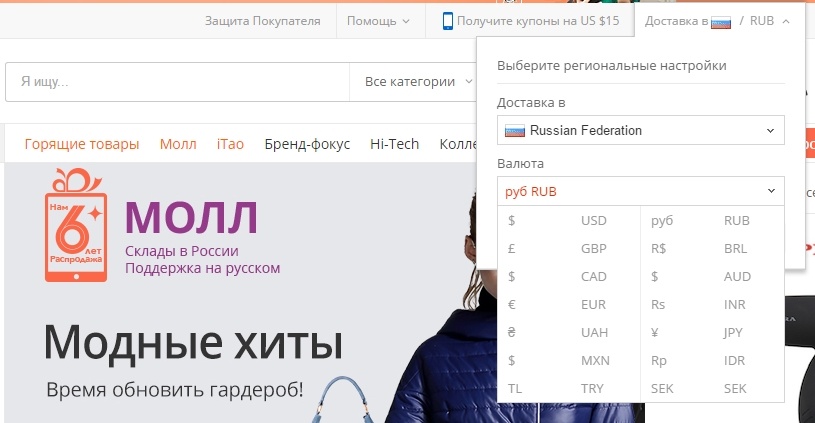
Task: Open the Бренд-фокус tab
Action: 307,144
